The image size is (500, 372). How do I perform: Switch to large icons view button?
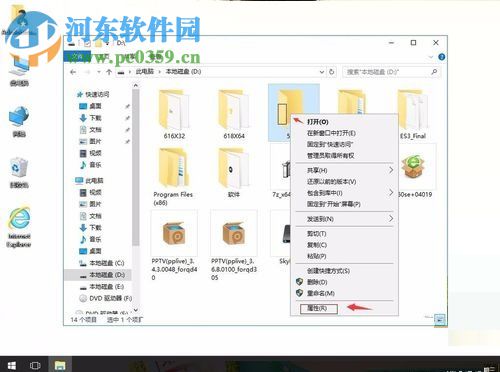click(x=440, y=319)
